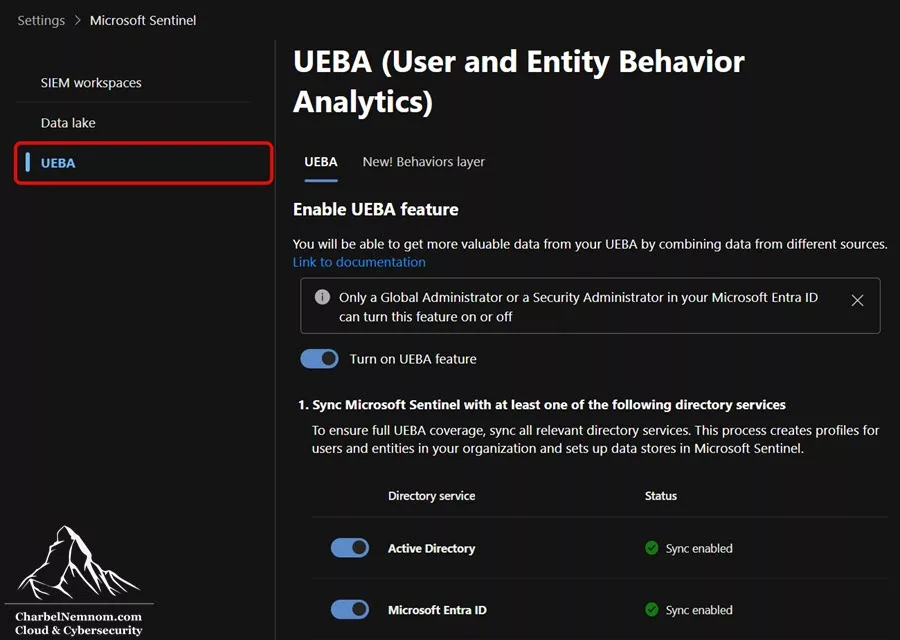Dismiss the administrator info banner

pos(857,300)
